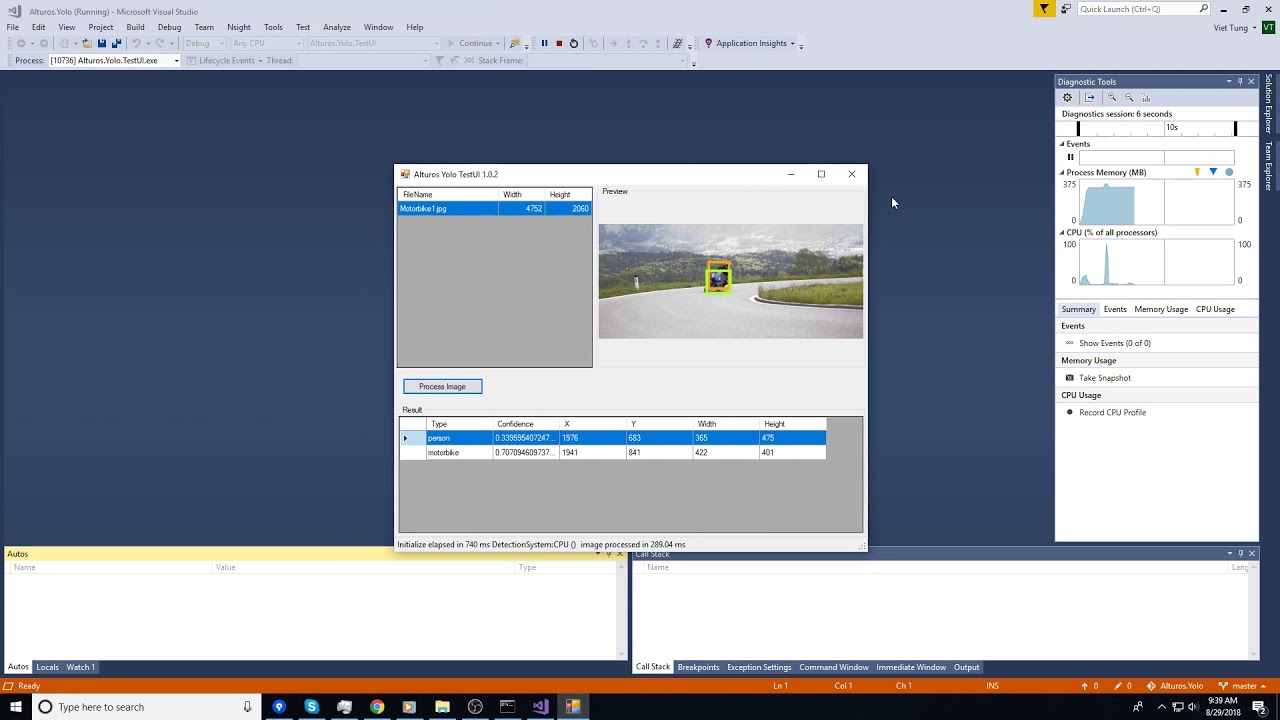The height and width of the screenshot is (720, 1280).
Task: Expand the Lifecycle Events dropdown
Action: pyautogui.click(x=260, y=61)
